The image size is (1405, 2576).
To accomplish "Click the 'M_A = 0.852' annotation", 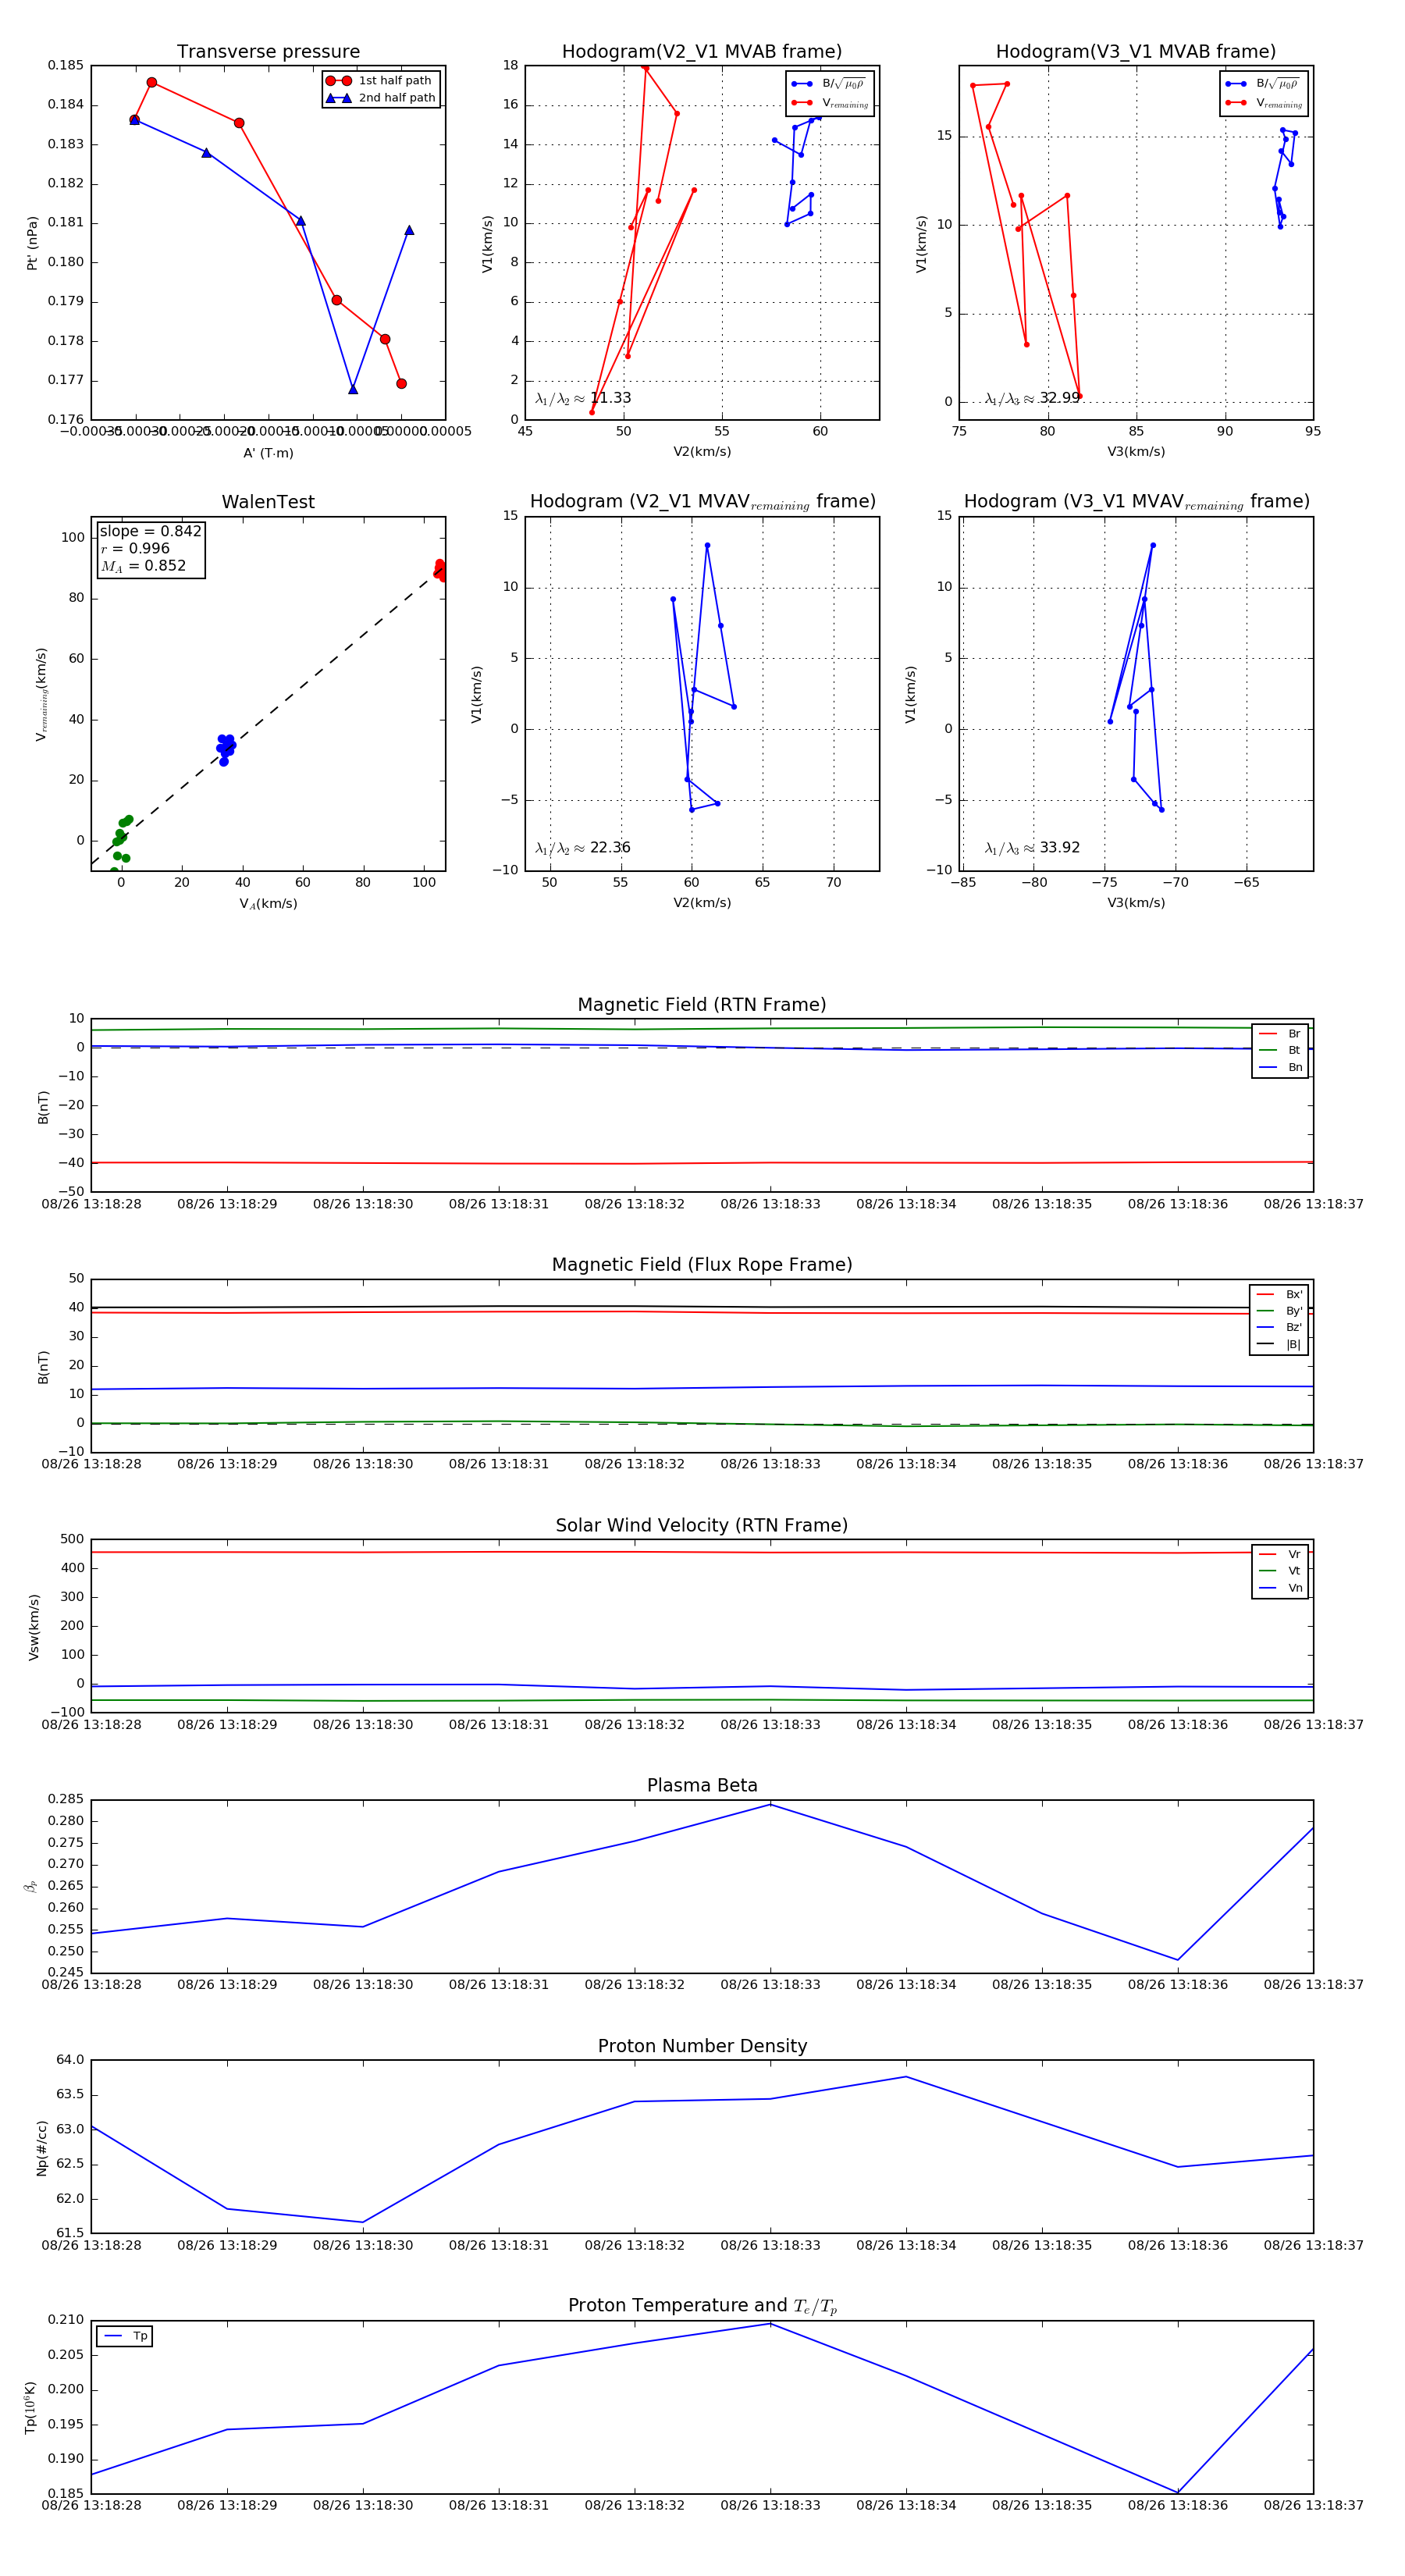I will point(143,566).
